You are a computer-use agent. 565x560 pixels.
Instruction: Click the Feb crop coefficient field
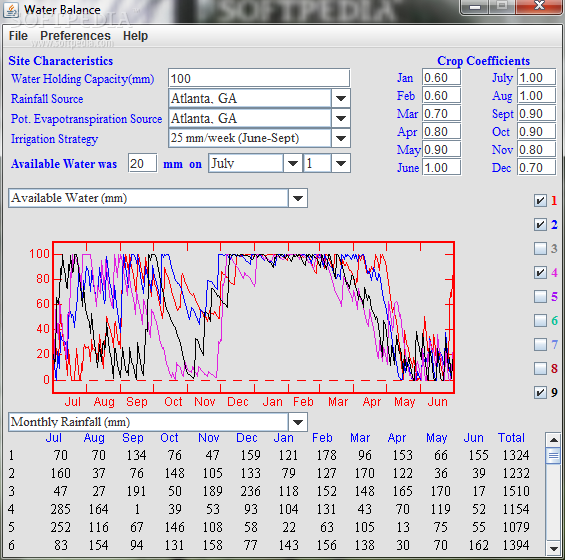[x=441, y=95]
